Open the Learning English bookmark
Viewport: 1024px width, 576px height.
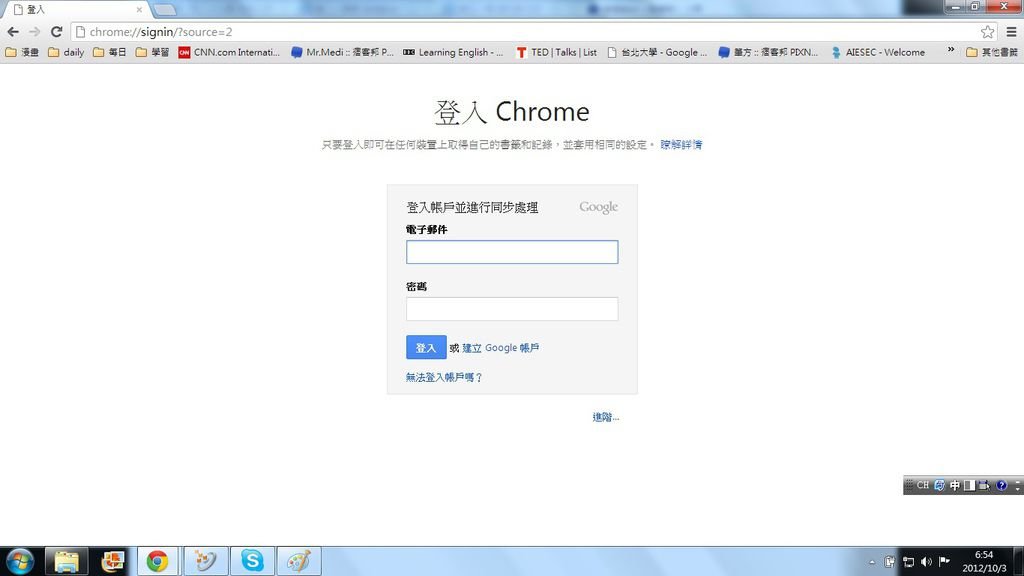pyautogui.click(x=453, y=52)
